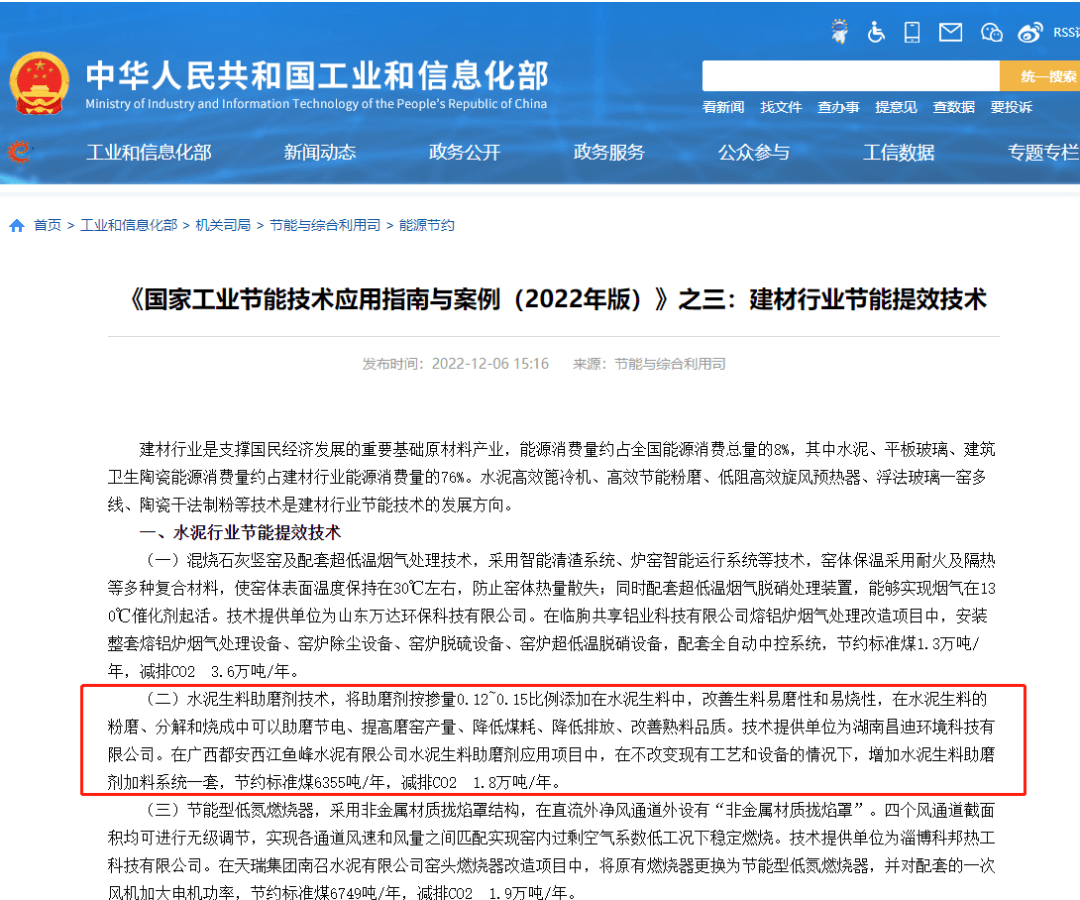This screenshot has width=1080, height=900.
Task: Open the 工信数据 navigation item
Action: point(898,152)
